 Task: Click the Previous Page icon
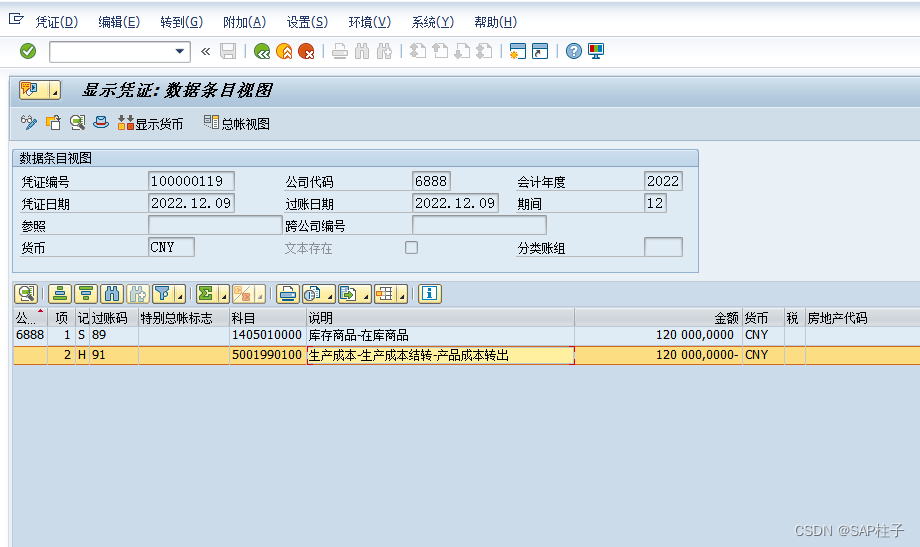[440, 52]
